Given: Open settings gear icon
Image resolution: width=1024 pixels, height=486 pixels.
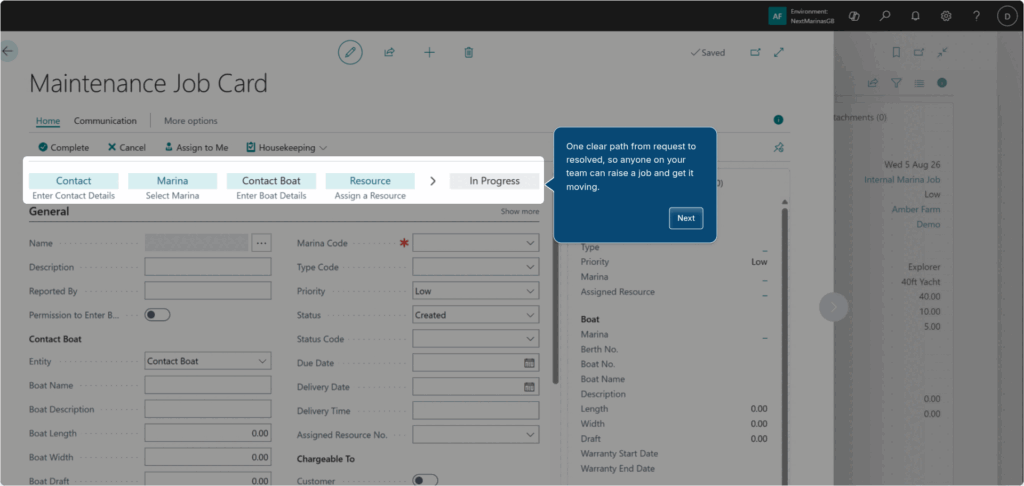Looking at the screenshot, I should (x=946, y=16).
